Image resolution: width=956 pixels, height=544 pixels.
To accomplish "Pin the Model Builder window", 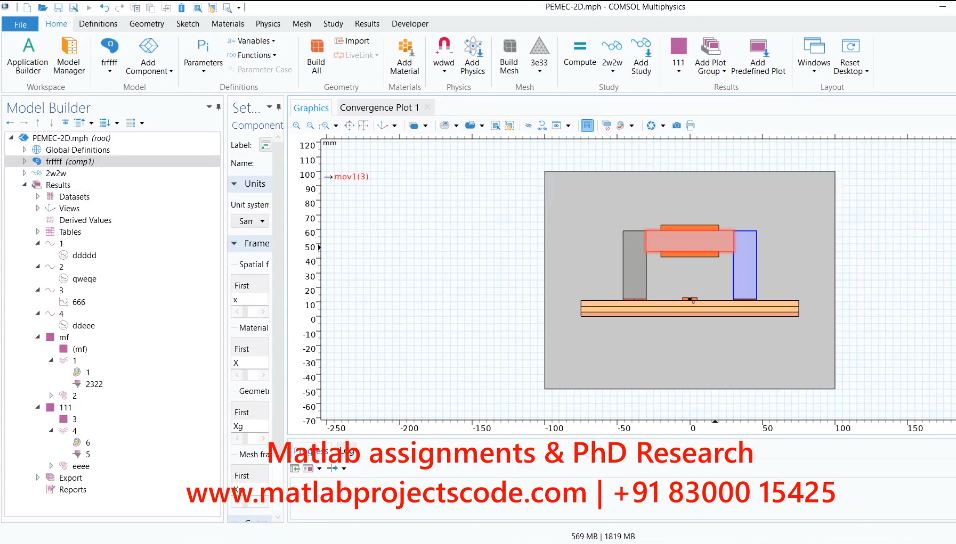I will click(x=218, y=107).
